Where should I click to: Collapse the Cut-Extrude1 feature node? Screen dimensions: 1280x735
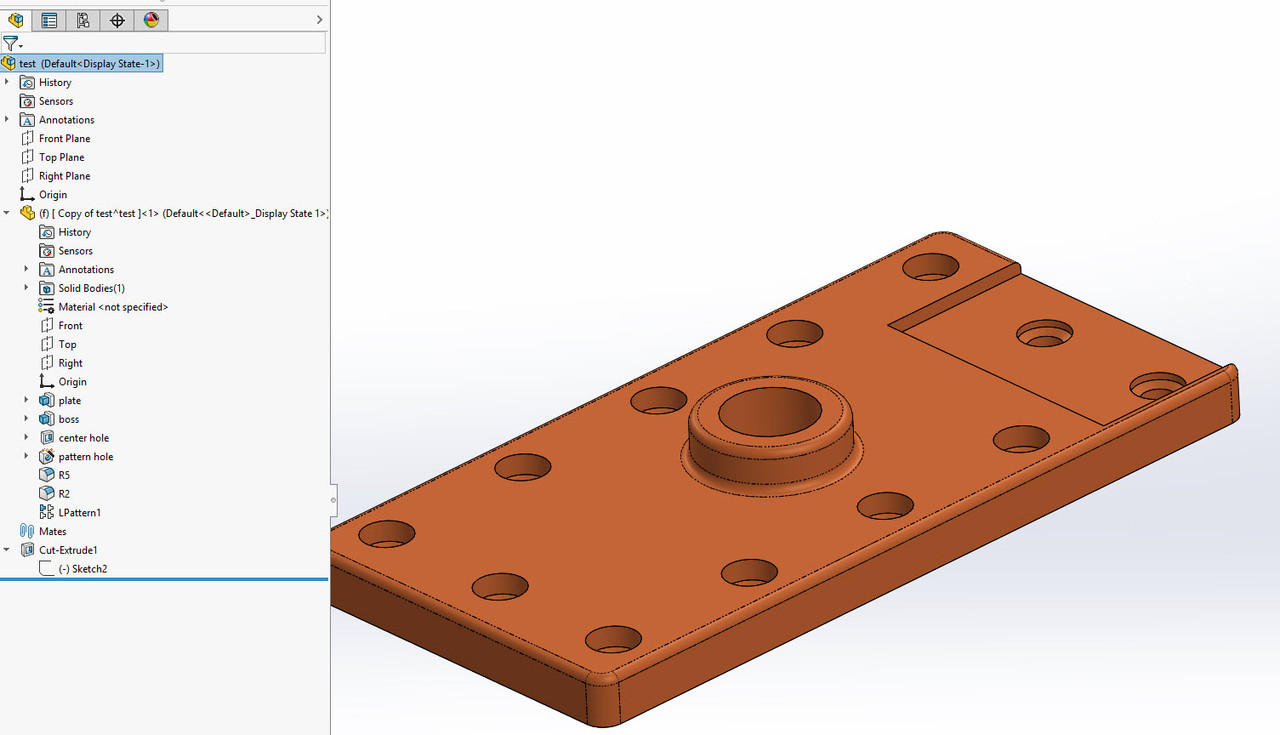(7, 549)
